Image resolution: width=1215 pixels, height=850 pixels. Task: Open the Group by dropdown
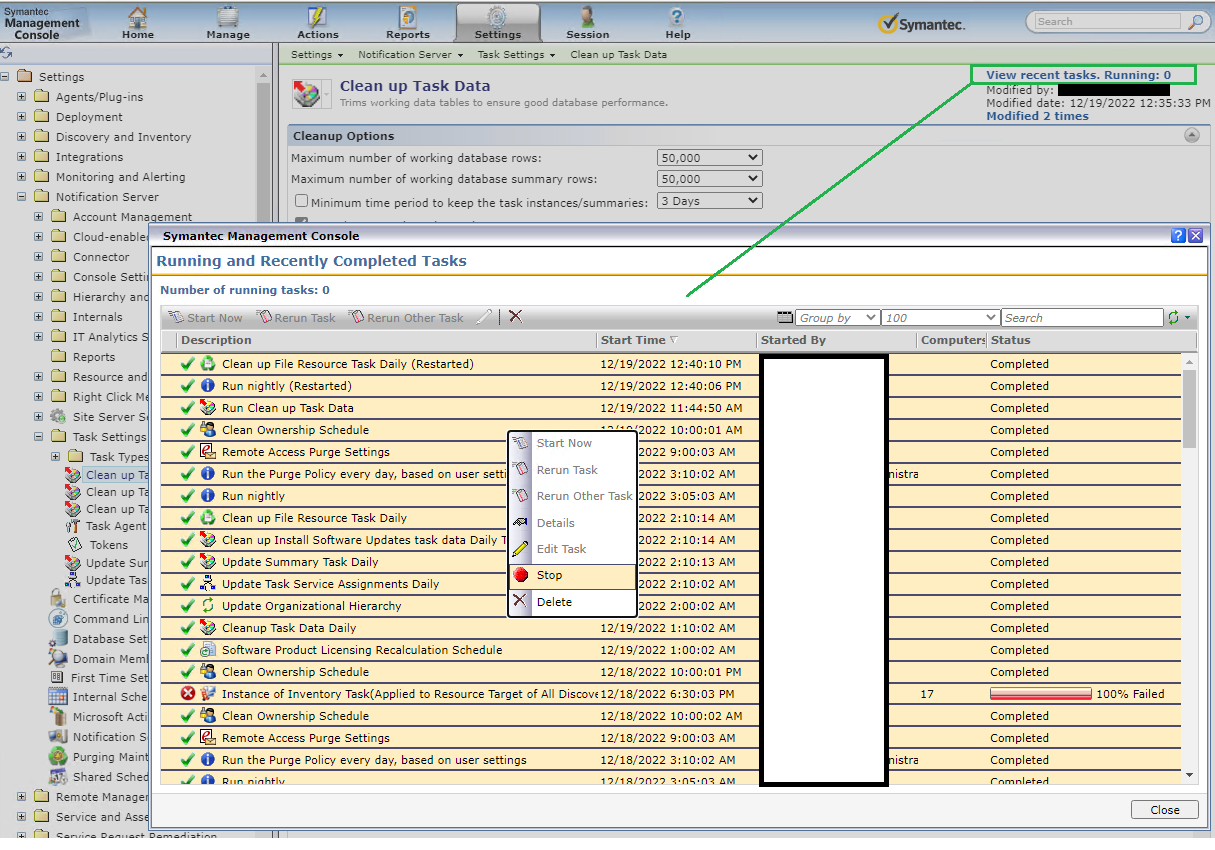(x=837, y=318)
